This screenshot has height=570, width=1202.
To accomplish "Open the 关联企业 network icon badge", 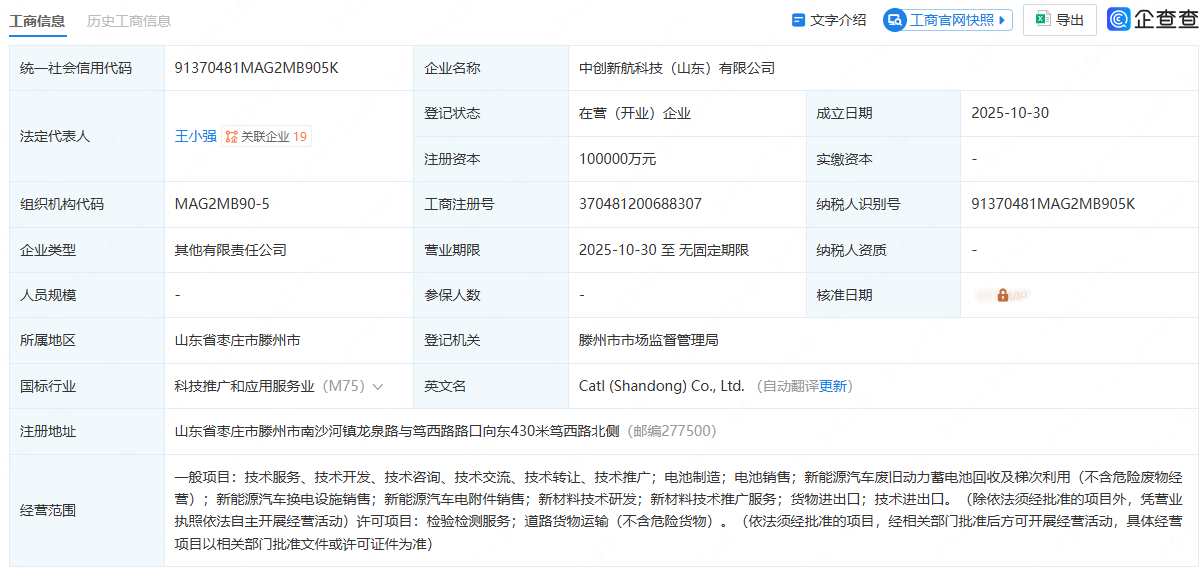I will coord(231,137).
